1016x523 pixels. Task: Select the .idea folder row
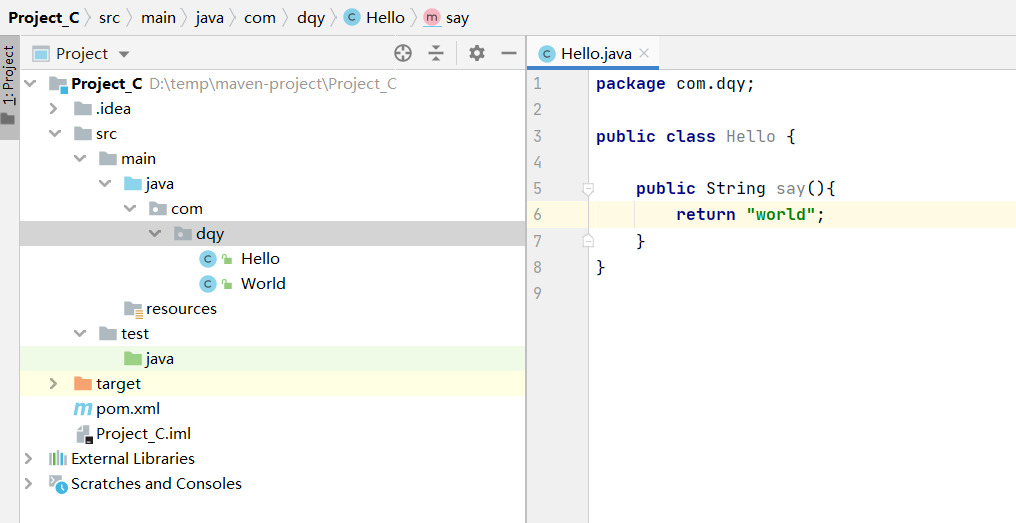(272, 109)
